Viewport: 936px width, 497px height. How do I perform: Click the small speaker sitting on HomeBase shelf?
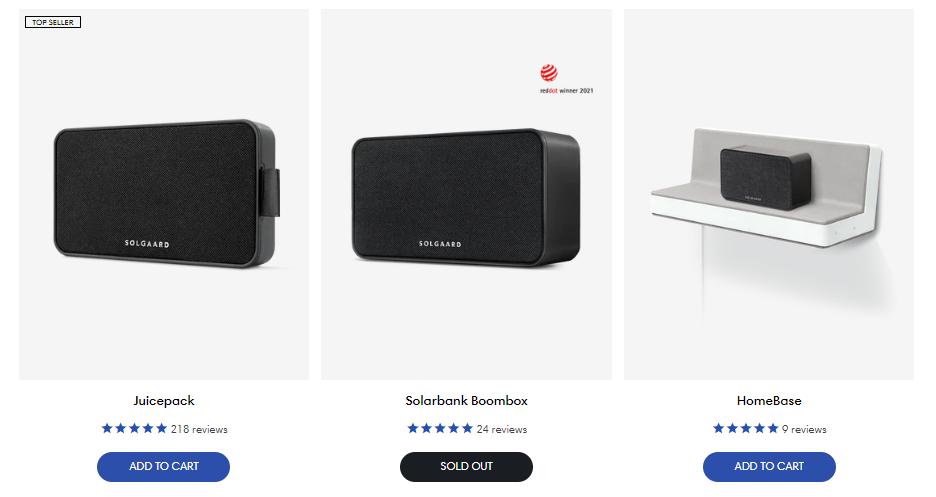click(765, 177)
